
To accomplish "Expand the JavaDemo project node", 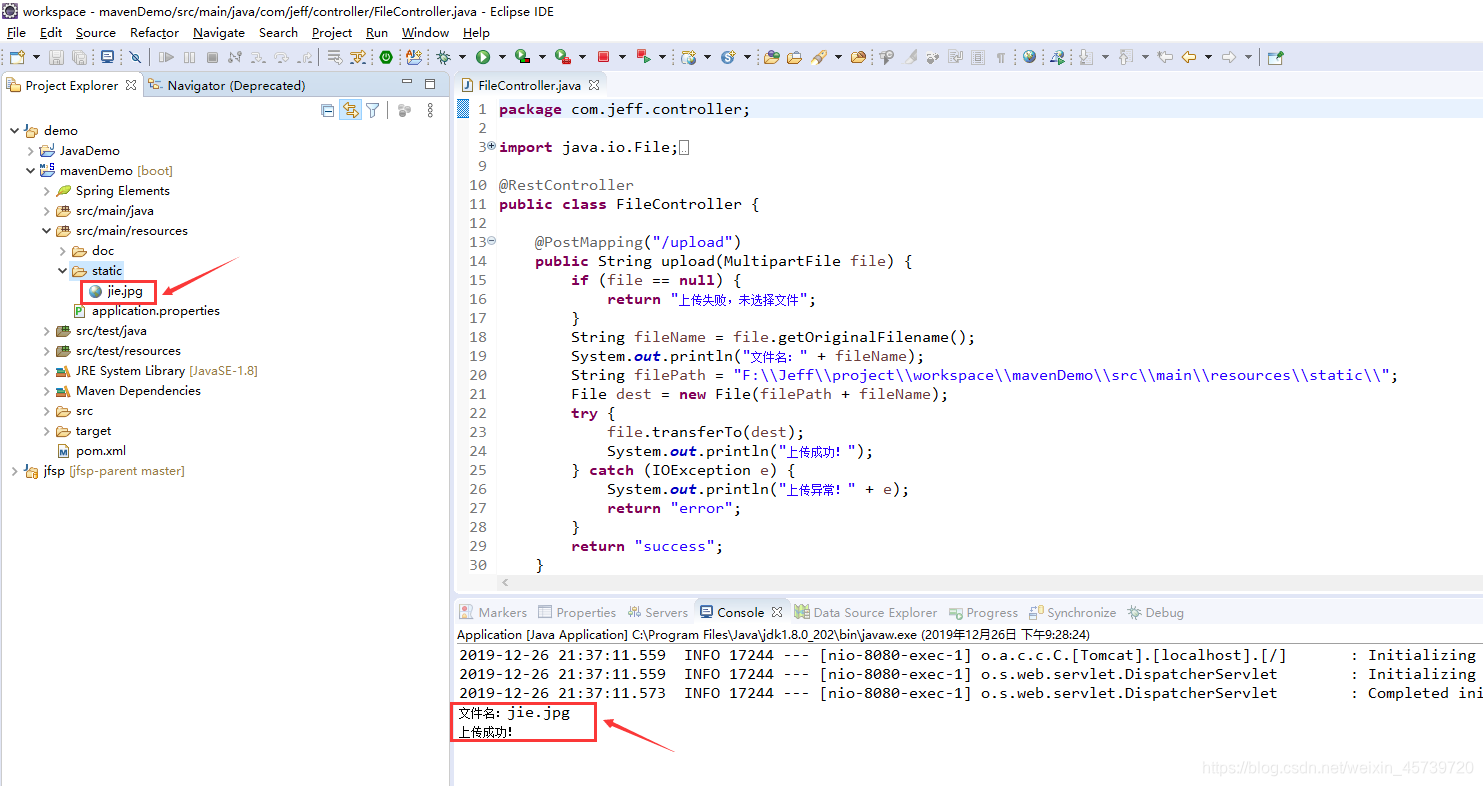I will pyautogui.click(x=31, y=151).
